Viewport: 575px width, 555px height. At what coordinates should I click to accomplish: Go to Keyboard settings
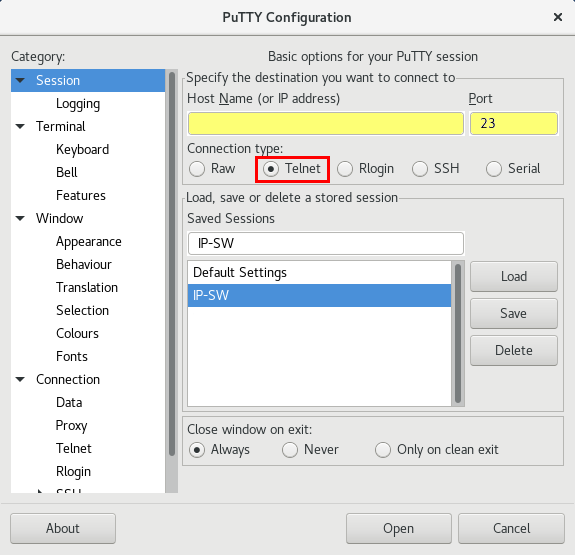83,150
